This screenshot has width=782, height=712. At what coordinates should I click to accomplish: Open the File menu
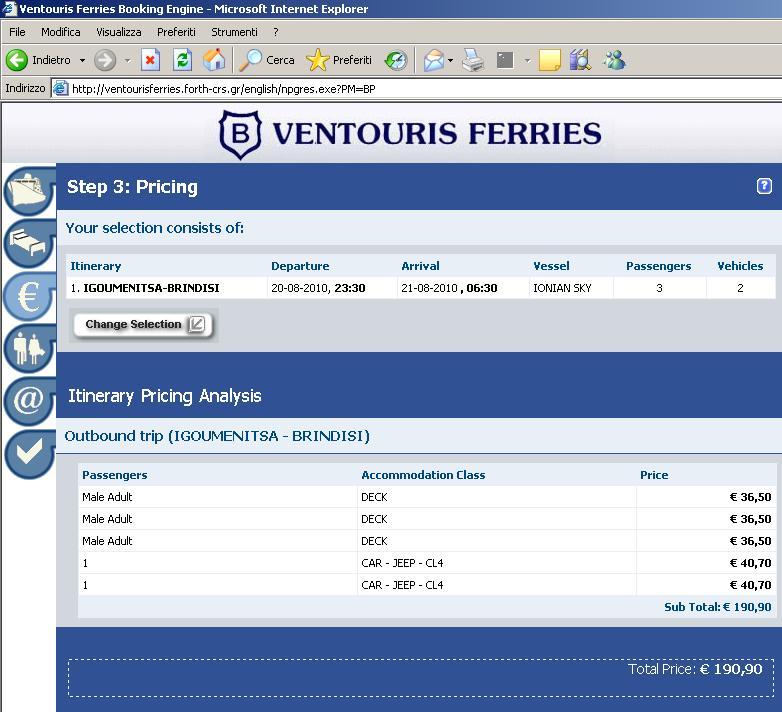(17, 32)
